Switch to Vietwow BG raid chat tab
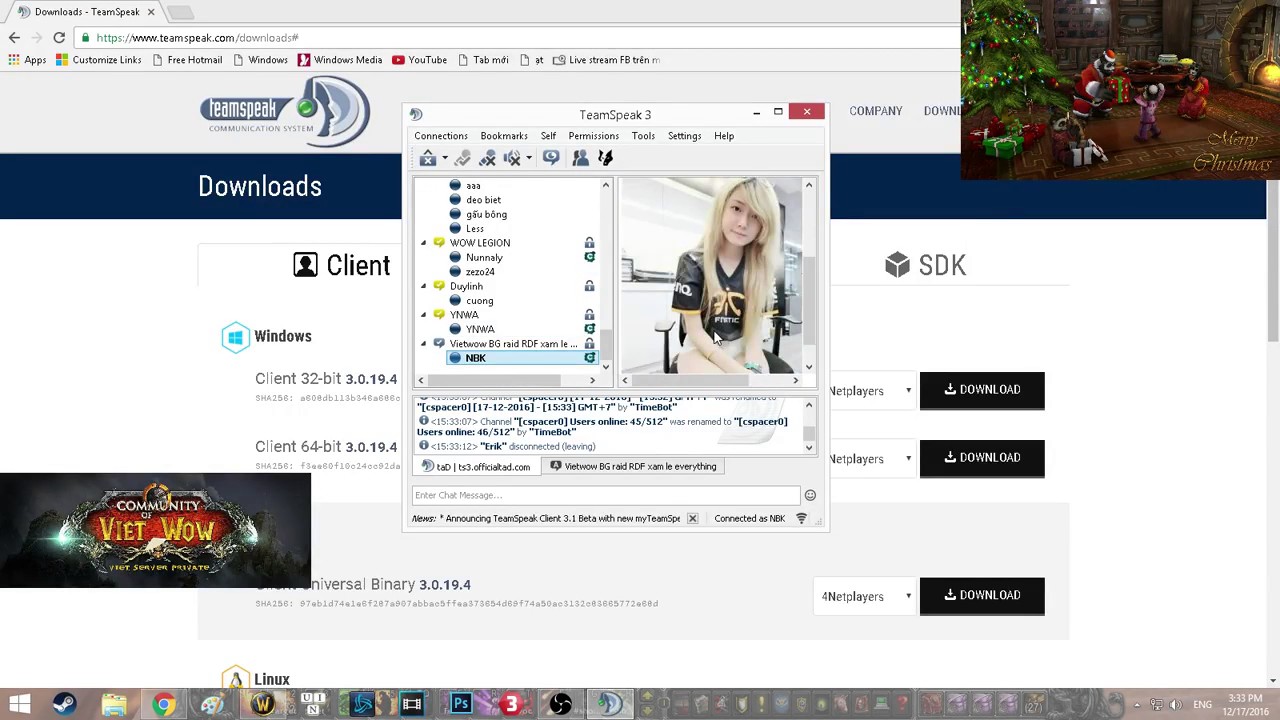 634,467
